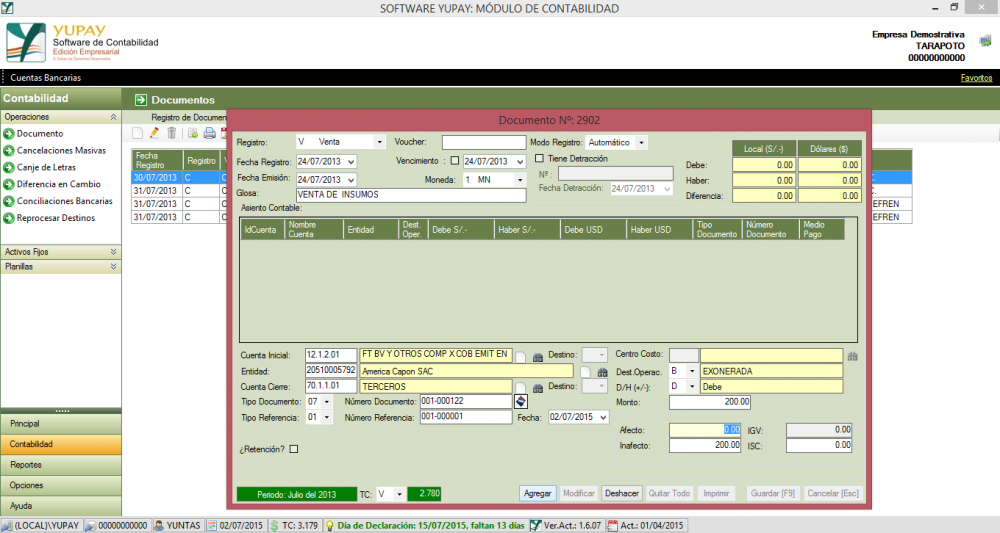Tick the ¿Retención? checkbox
Screen dimensions: 1000x533
pos(294,449)
